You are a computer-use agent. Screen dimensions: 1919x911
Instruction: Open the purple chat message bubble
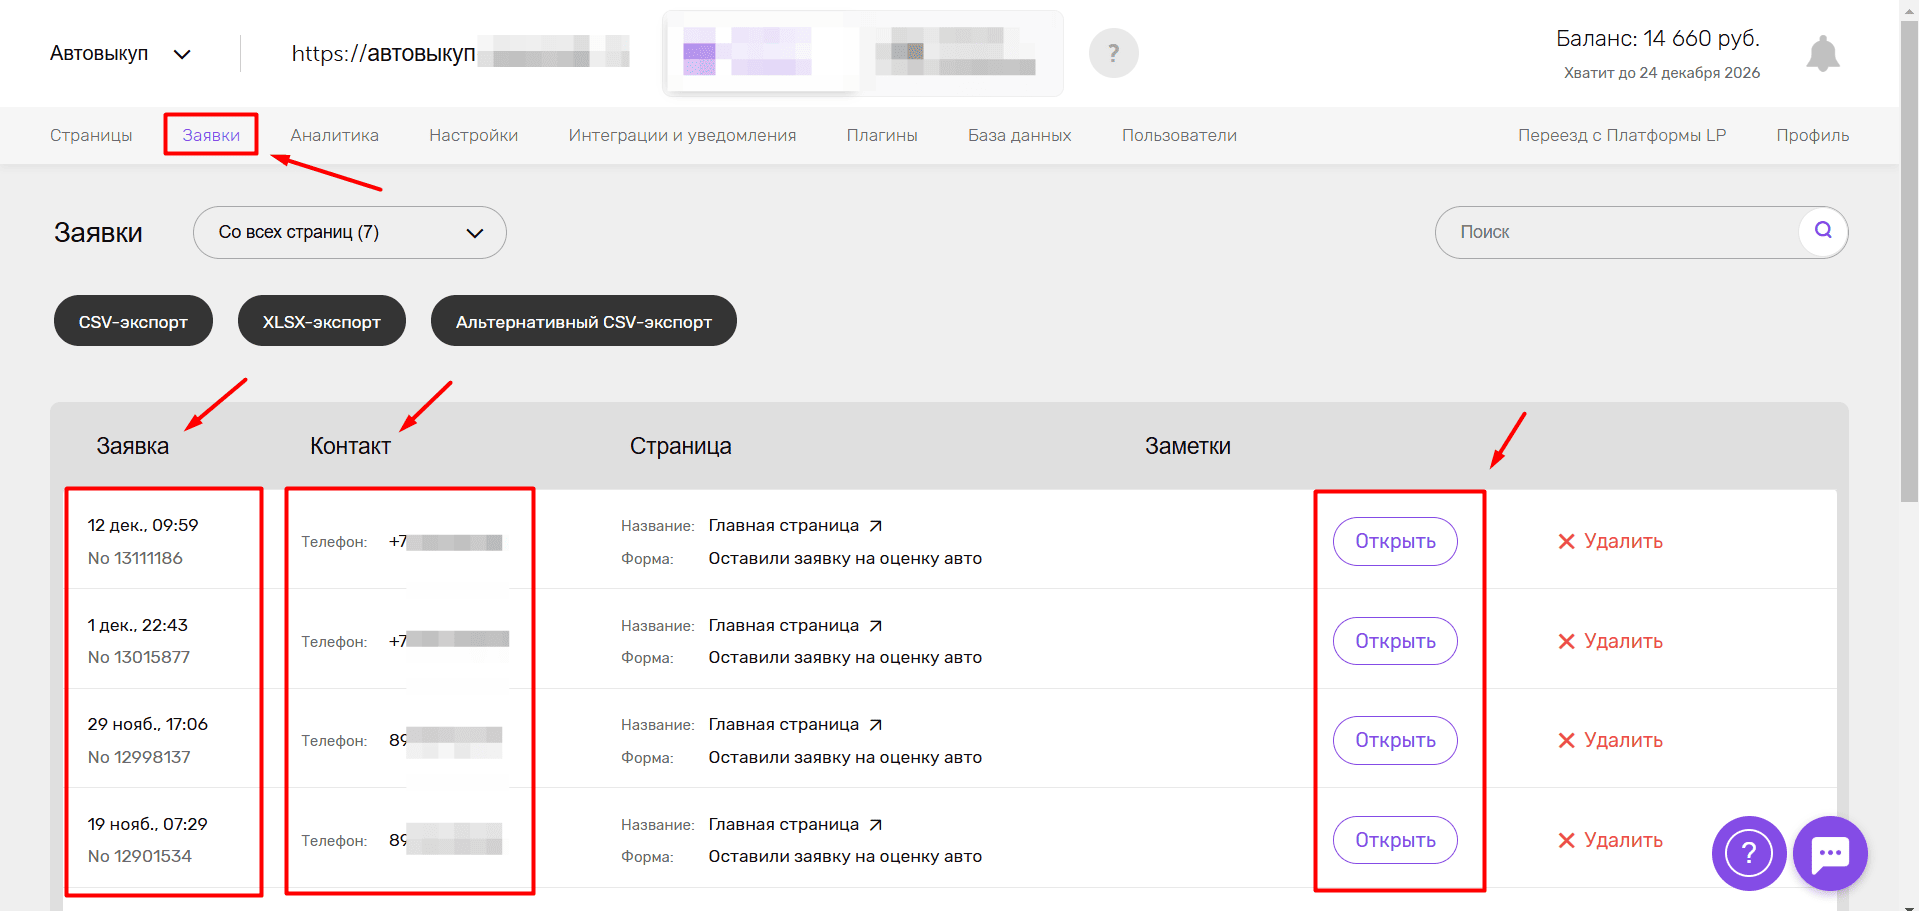[x=1830, y=853]
